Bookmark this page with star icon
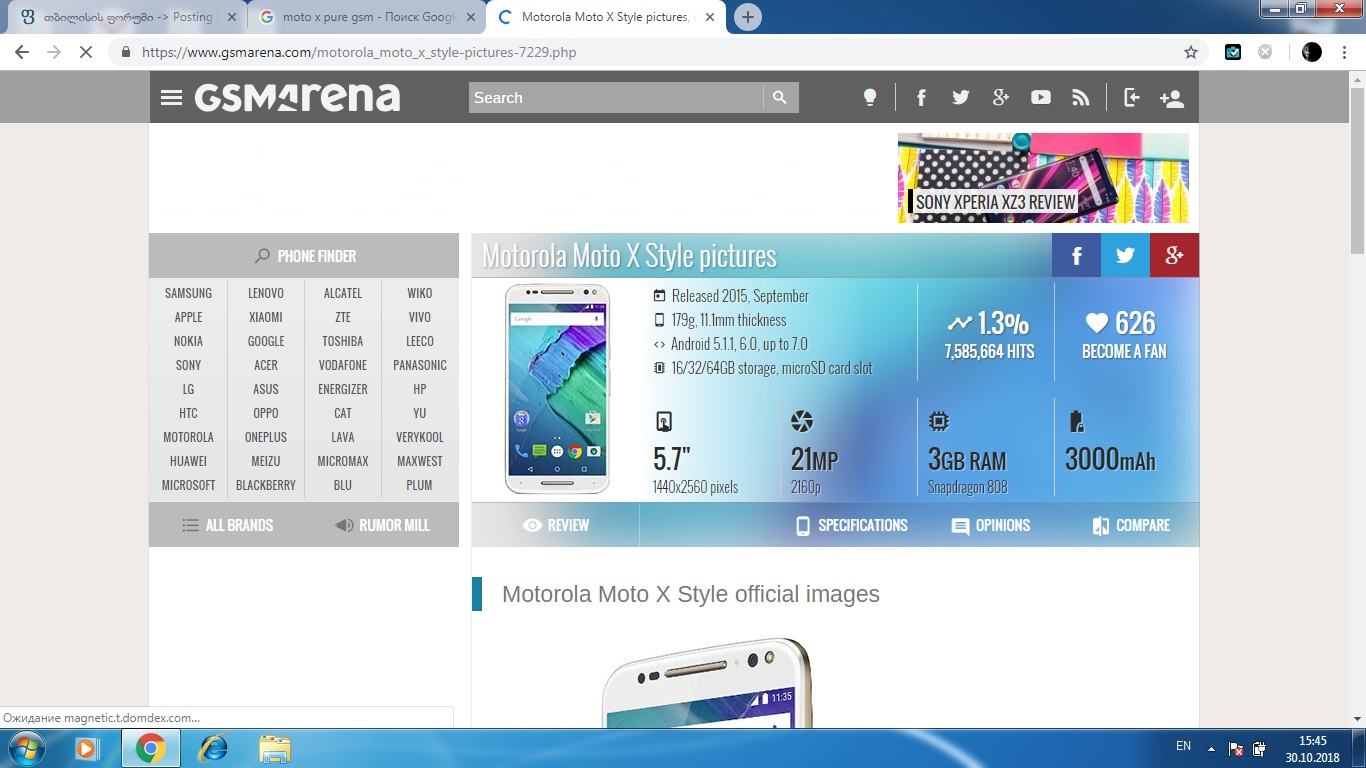1366x768 pixels. 1191,52
